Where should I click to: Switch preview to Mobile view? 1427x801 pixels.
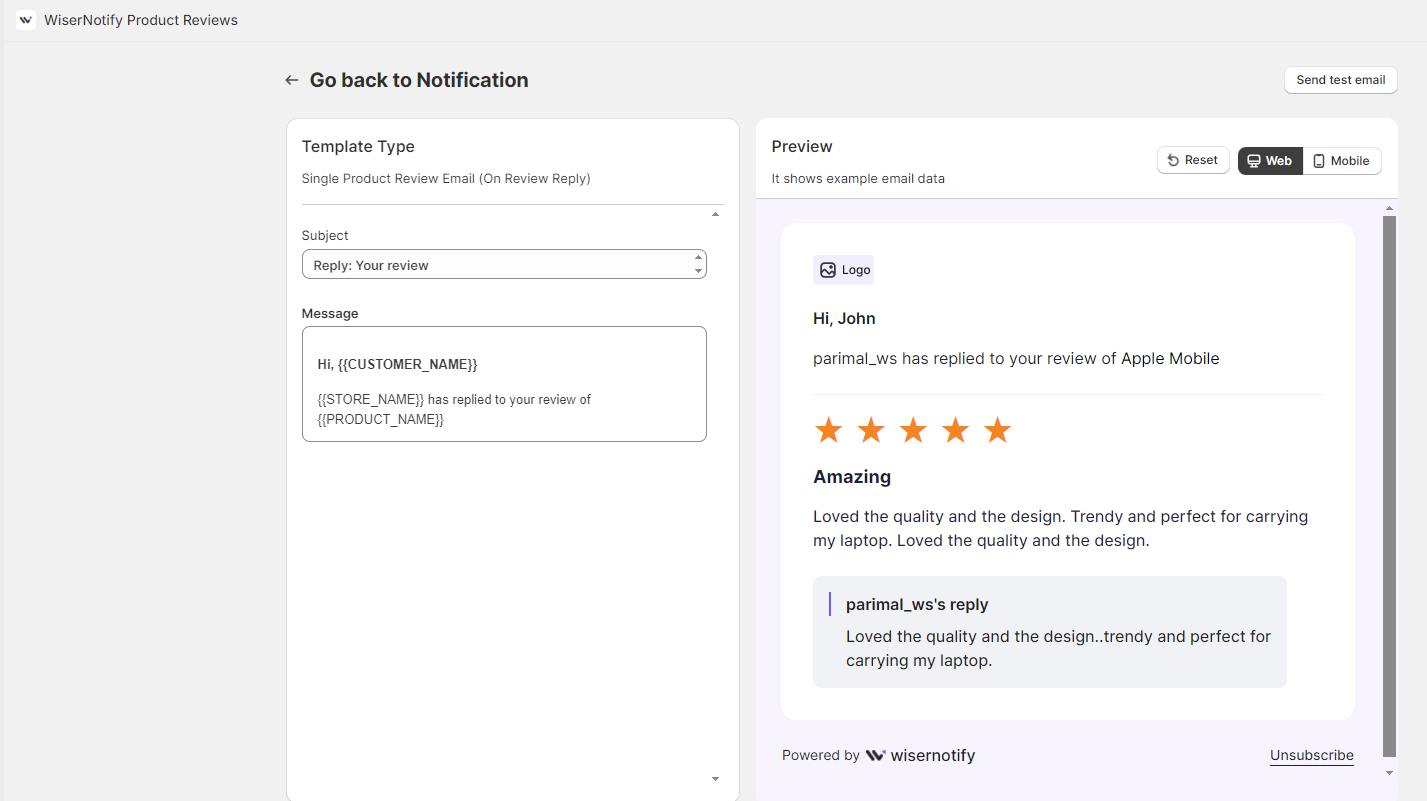(1341, 161)
